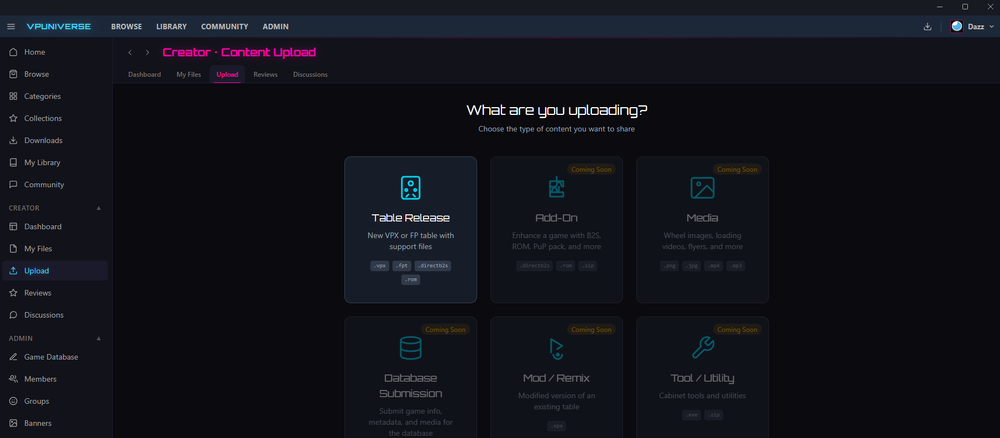
Task: Click the Categories grid icon
Action: point(13,96)
